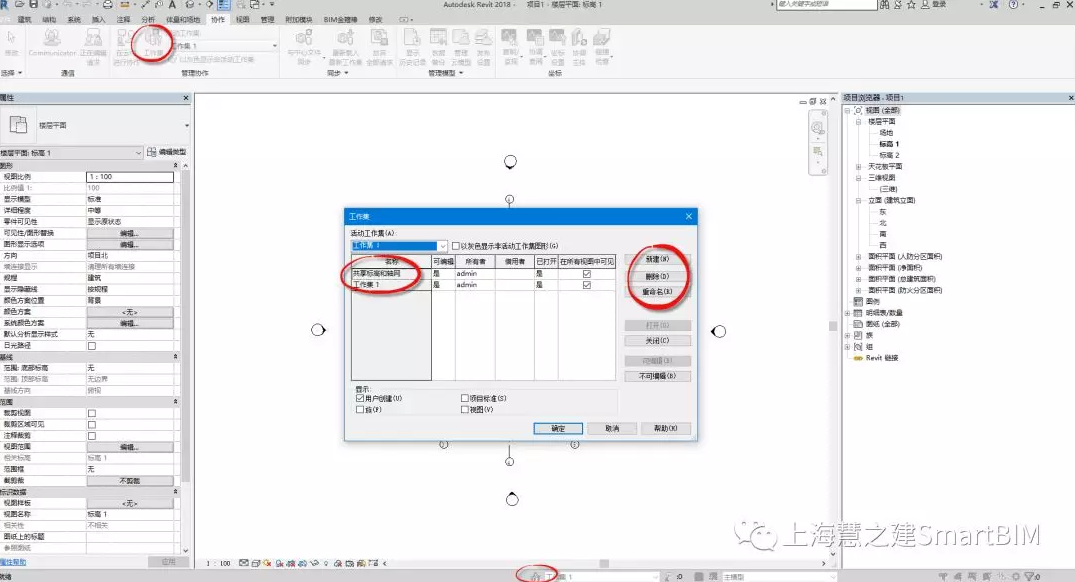The height and width of the screenshot is (582, 1075).
Task: Toggle gray inactive workset graphics checkbox
Action: pos(456,246)
